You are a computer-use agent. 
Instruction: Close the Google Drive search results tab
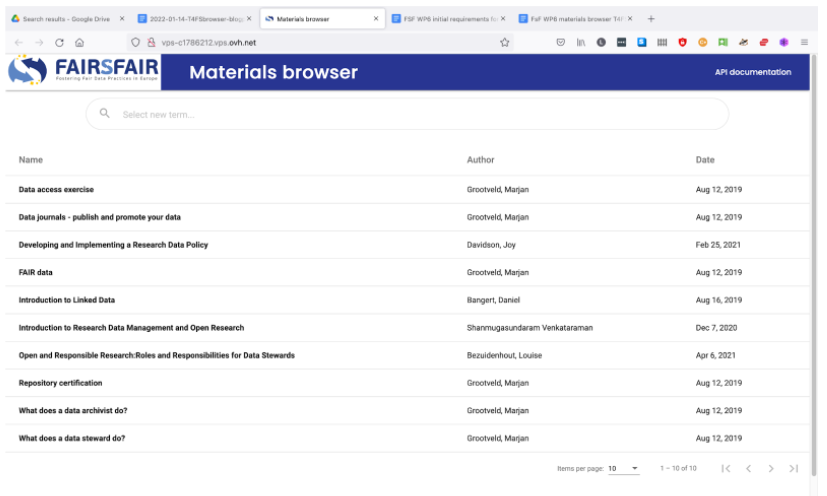point(122,18)
